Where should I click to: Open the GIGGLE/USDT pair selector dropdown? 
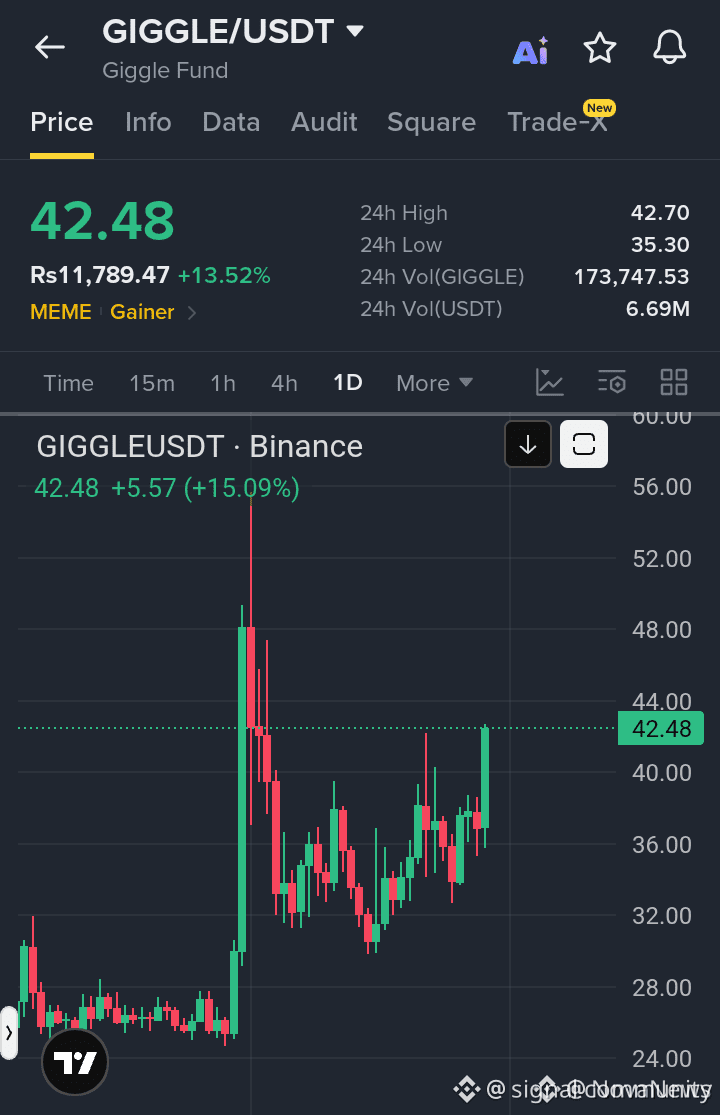pos(355,31)
